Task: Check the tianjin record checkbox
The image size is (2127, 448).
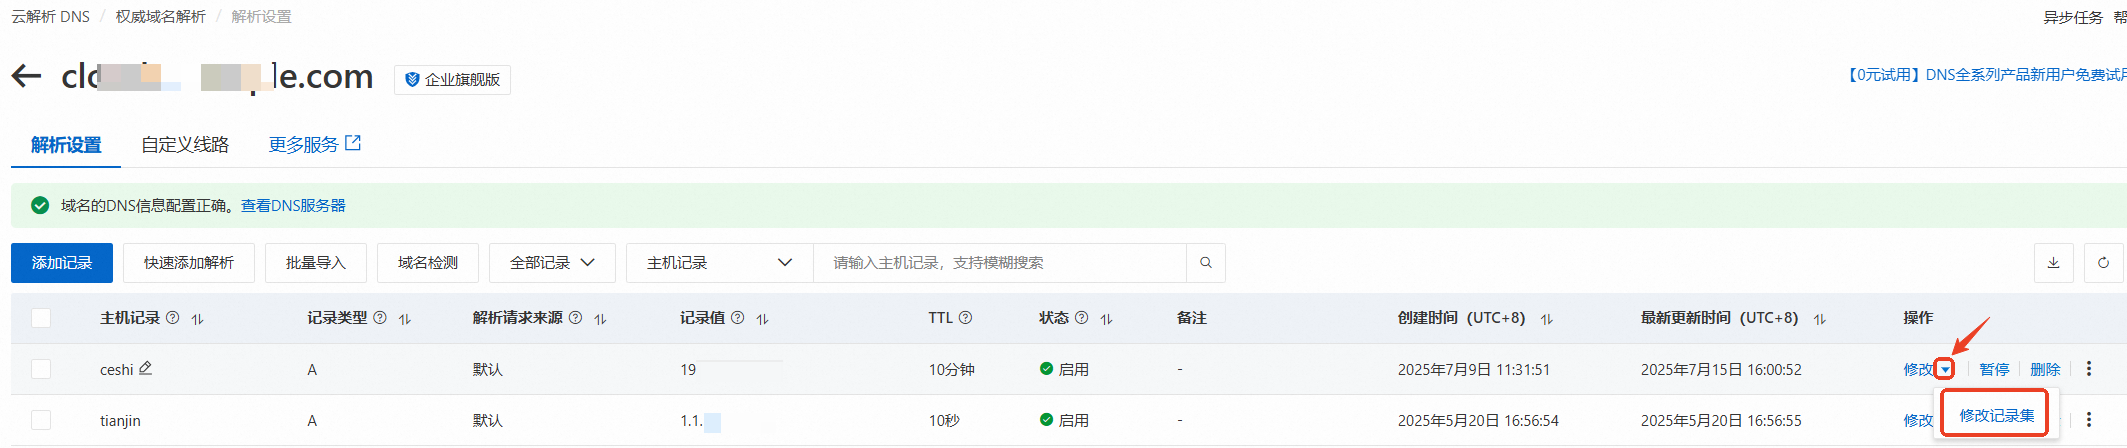Action: [41, 420]
